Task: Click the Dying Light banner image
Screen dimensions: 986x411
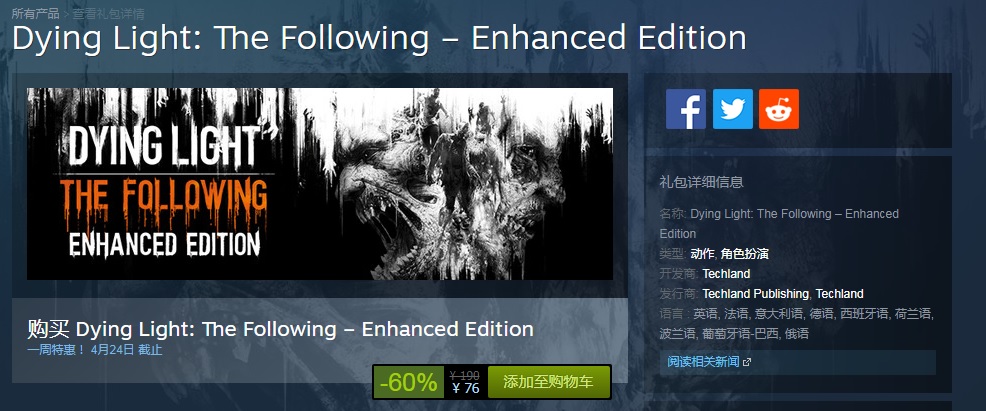Action: click(x=319, y=184)
